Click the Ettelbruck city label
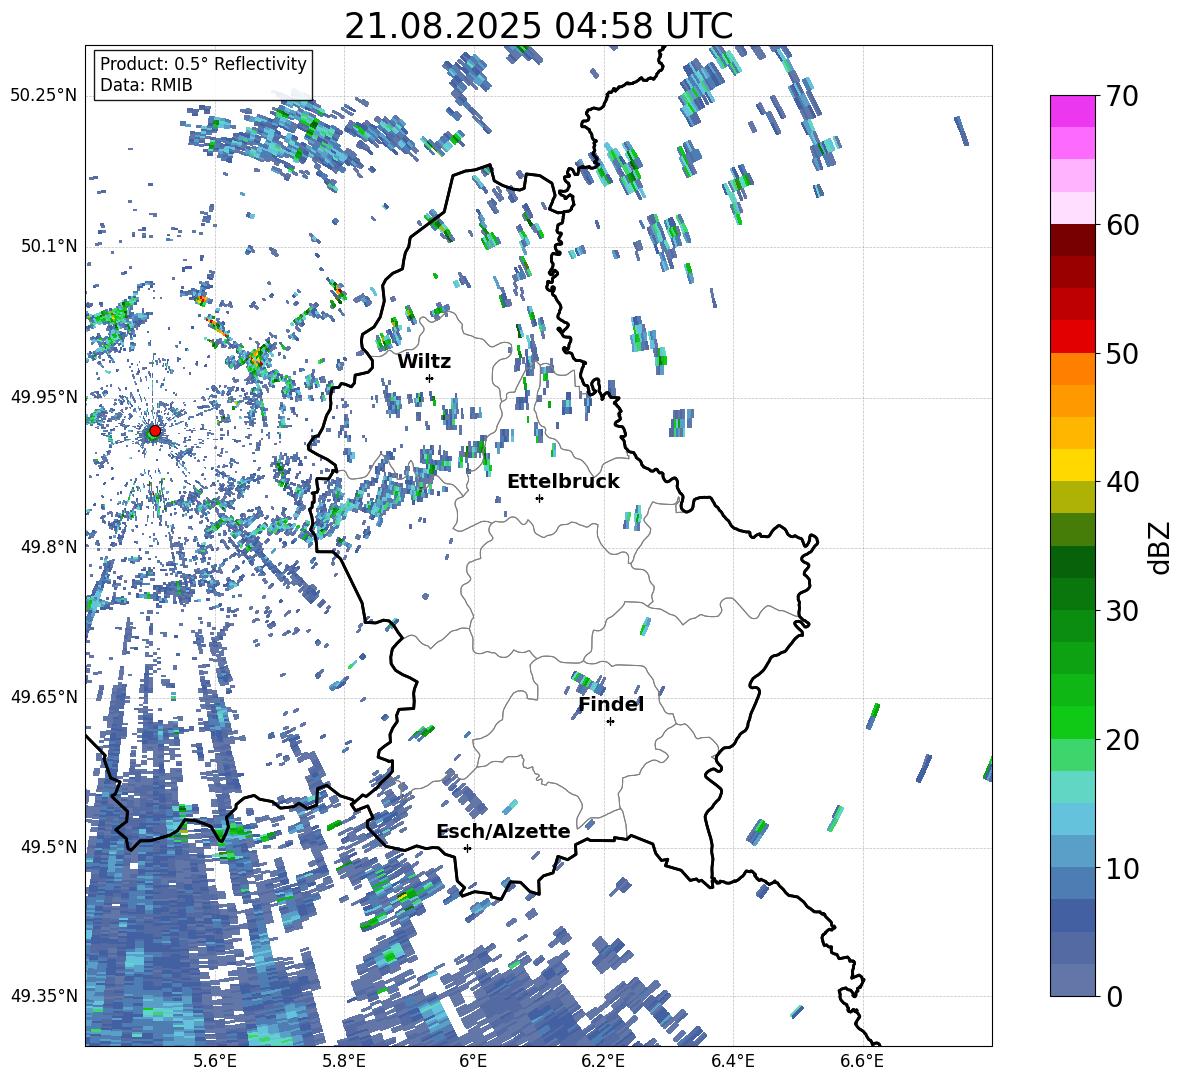Image resolution: width=1184 pixels, height=1081 pixels. pos(563,482)
